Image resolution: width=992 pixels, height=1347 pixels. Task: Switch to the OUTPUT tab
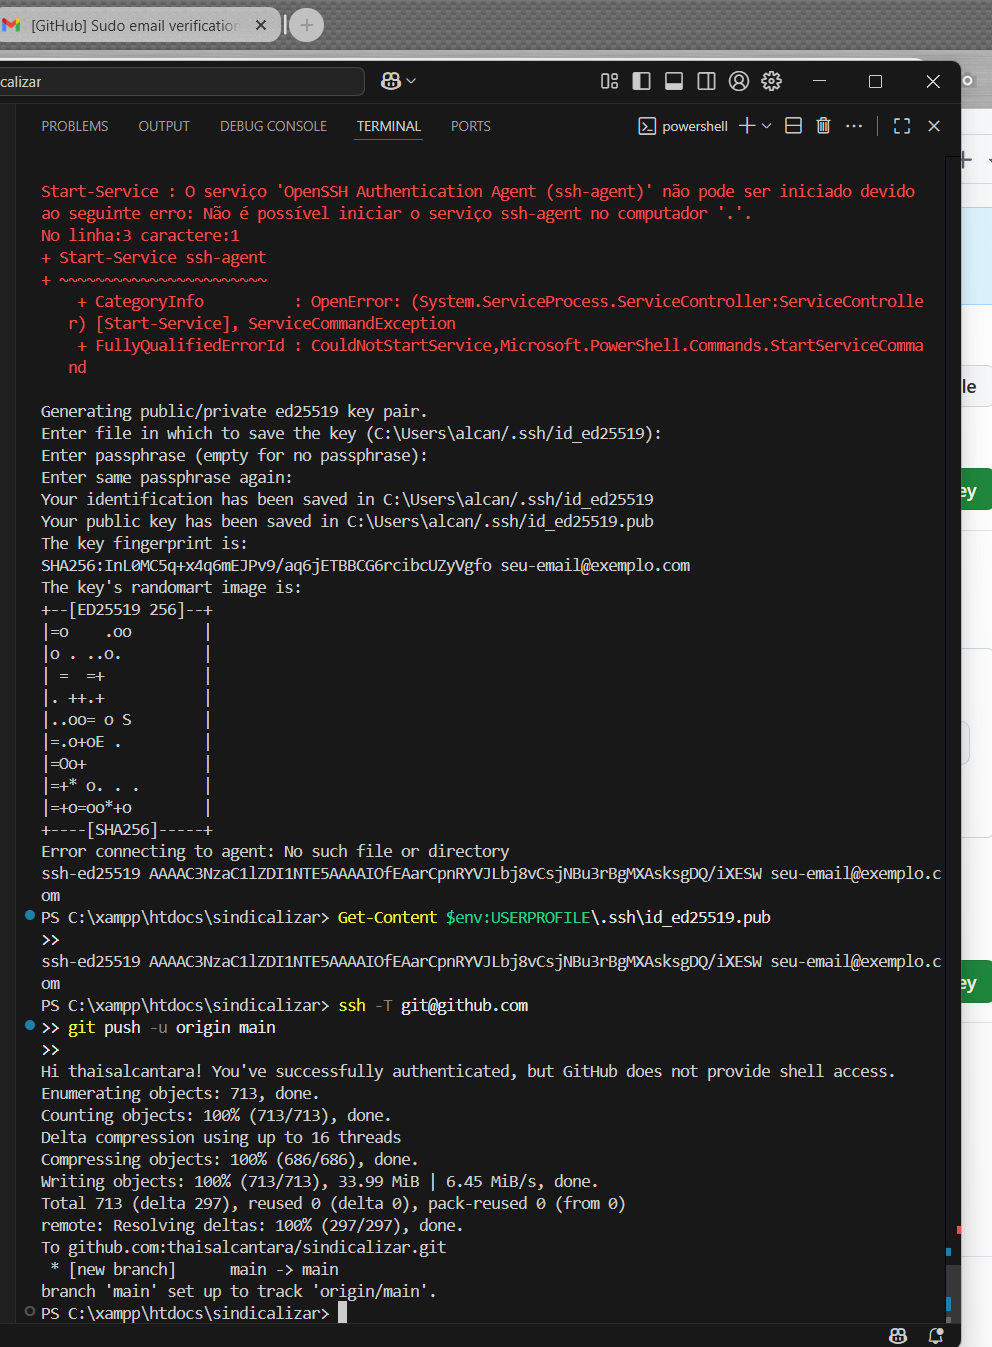click(164, 126)
